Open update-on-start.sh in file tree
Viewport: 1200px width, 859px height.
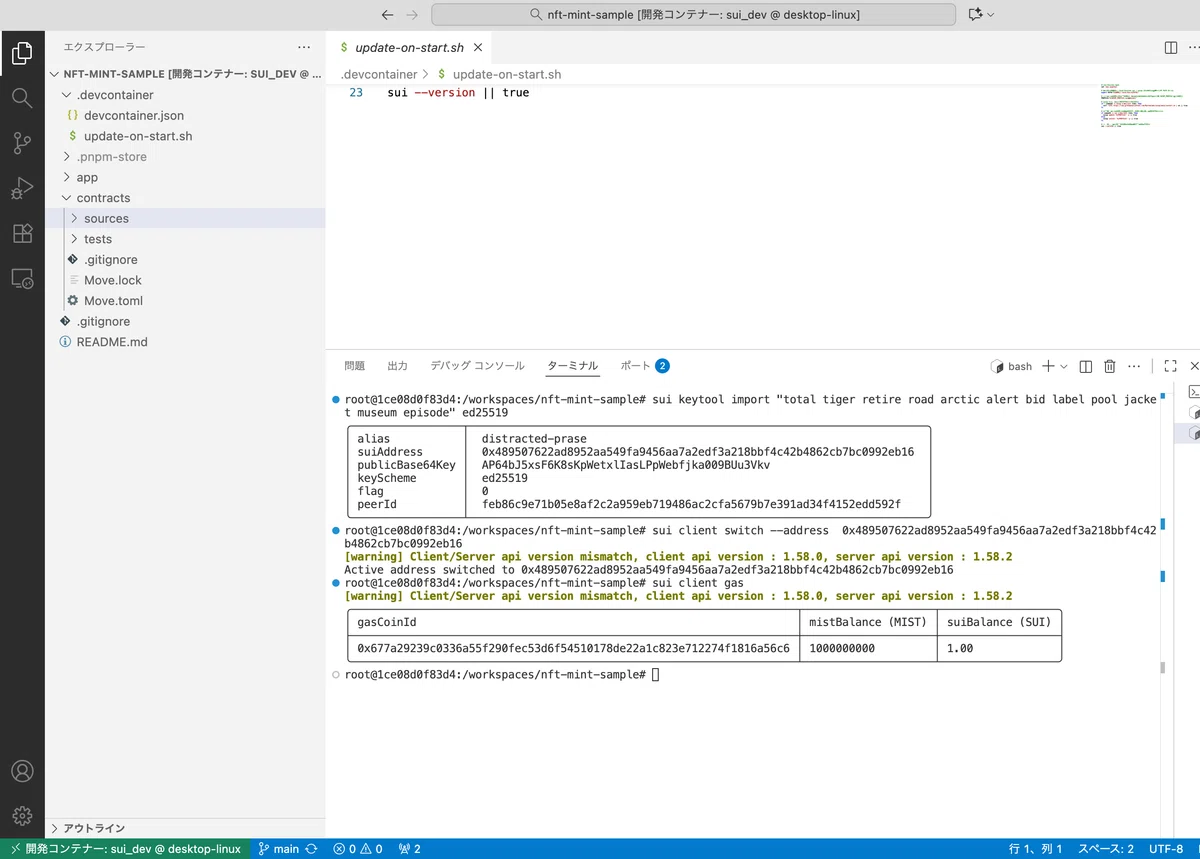click(x=185, y=136)
